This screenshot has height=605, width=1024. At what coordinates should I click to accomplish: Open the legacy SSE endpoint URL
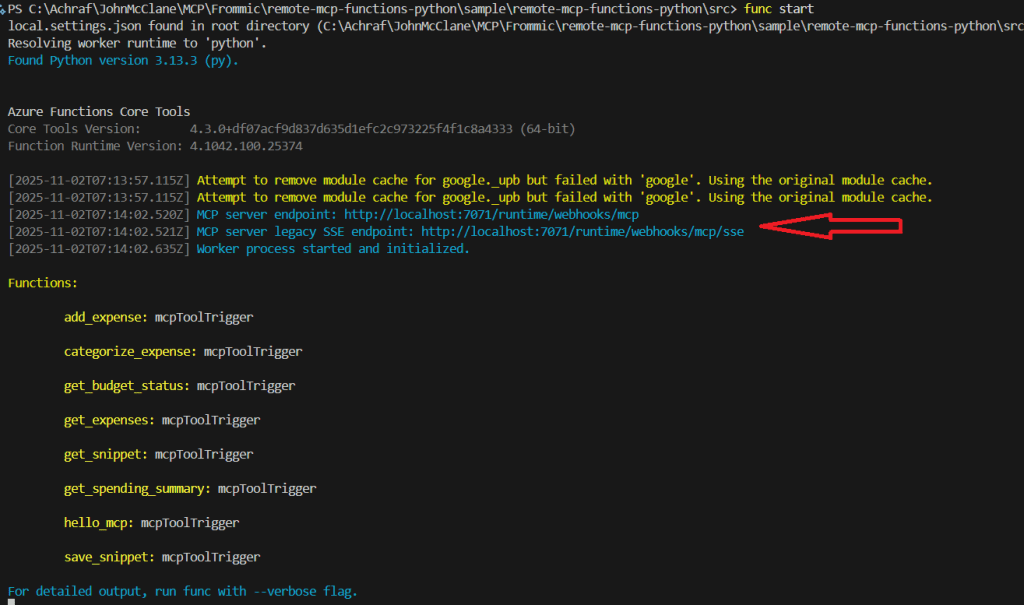582,231
